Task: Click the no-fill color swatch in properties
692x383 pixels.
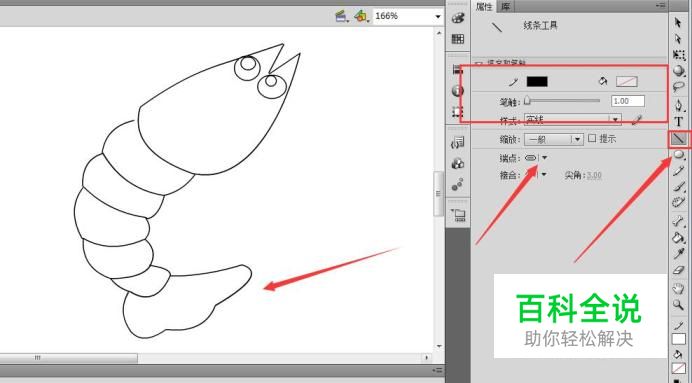Action: 627,82
